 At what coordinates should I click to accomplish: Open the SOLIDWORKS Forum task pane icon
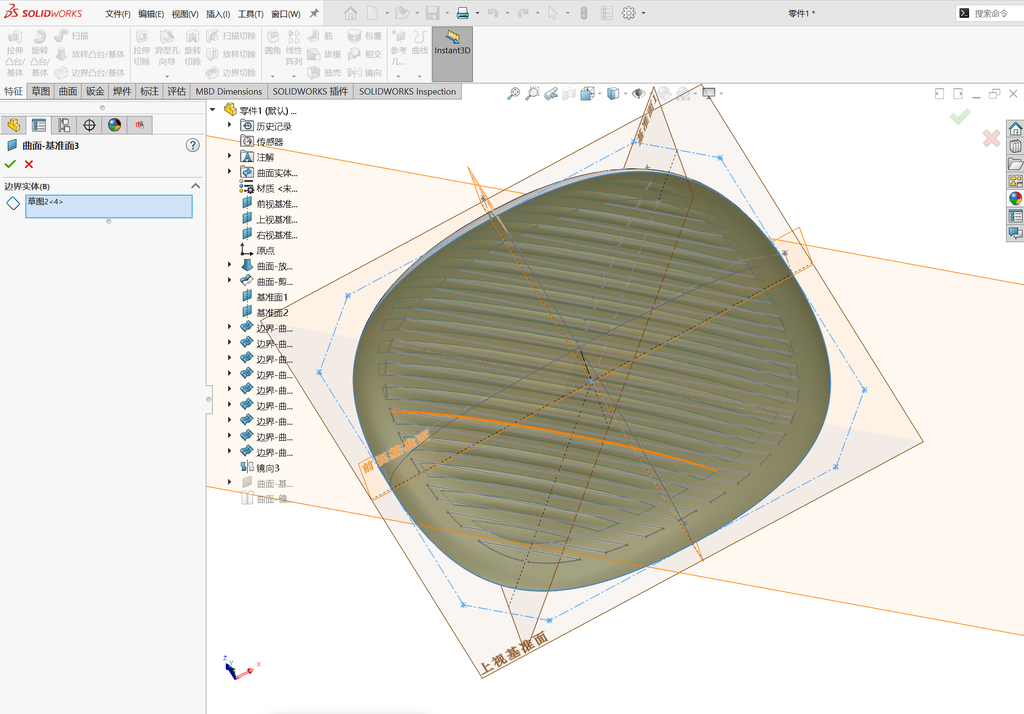(x=1015, y=233)
